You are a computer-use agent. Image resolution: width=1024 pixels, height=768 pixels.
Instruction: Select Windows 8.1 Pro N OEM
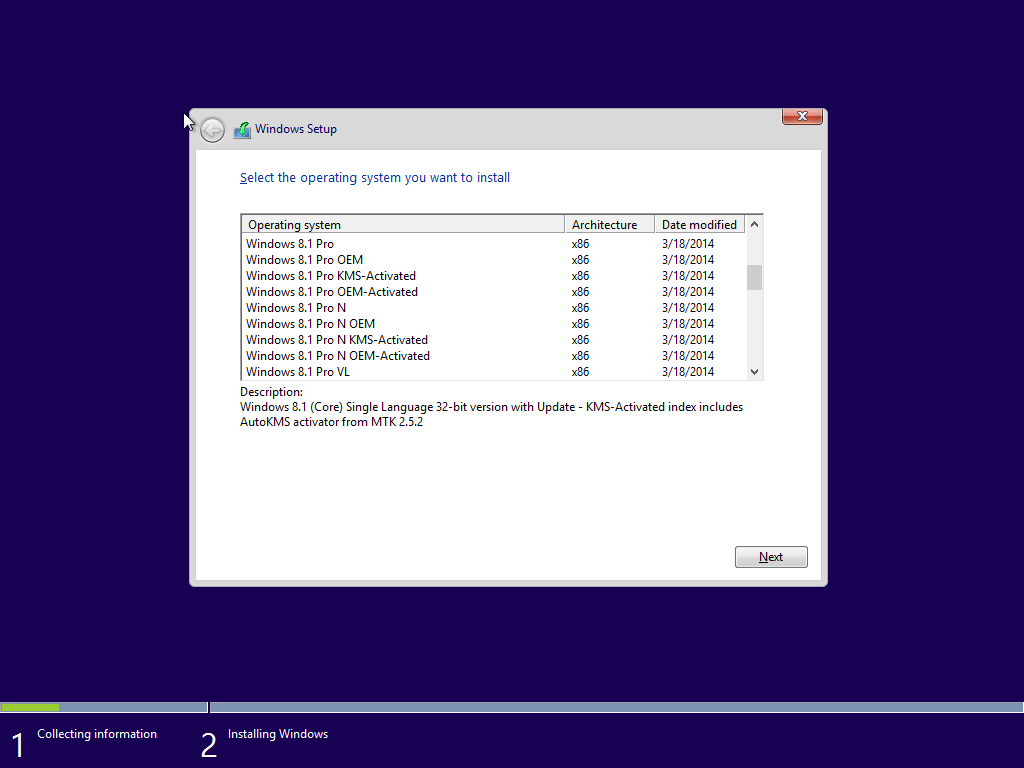(494, 324)
